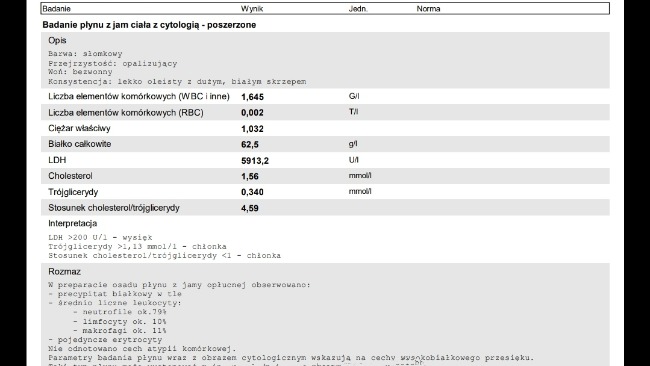
Task: Click the triglycerides value 0,340
Action: pos(252,192)
